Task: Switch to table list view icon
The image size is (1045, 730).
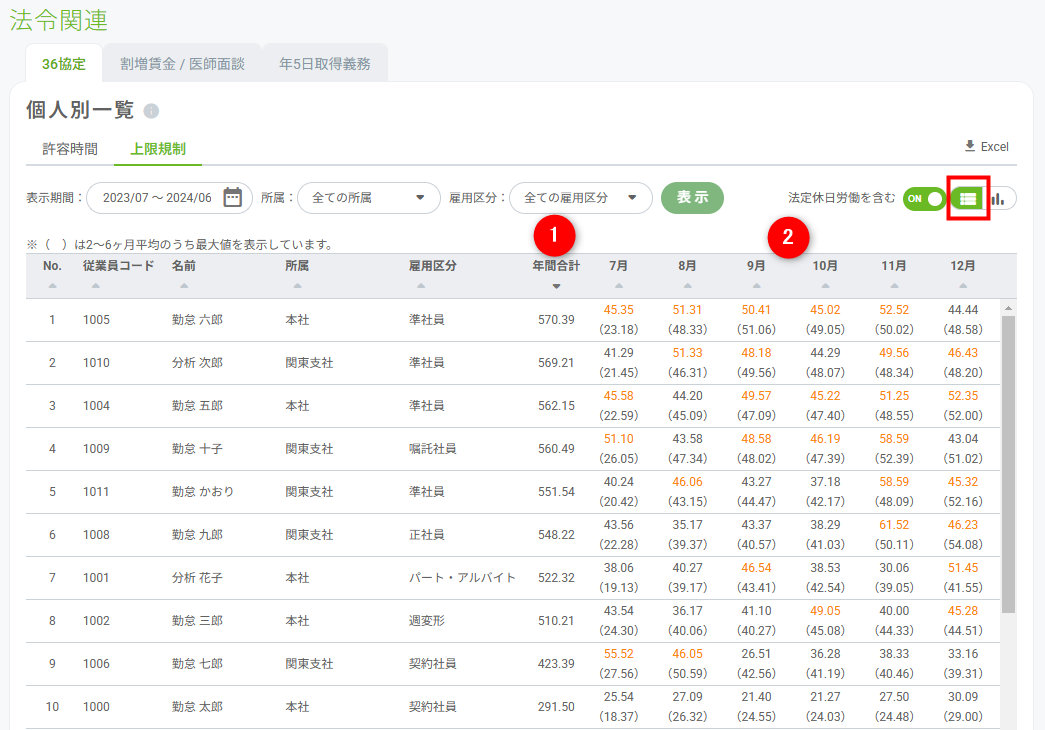Action: [x=968, y=198]
